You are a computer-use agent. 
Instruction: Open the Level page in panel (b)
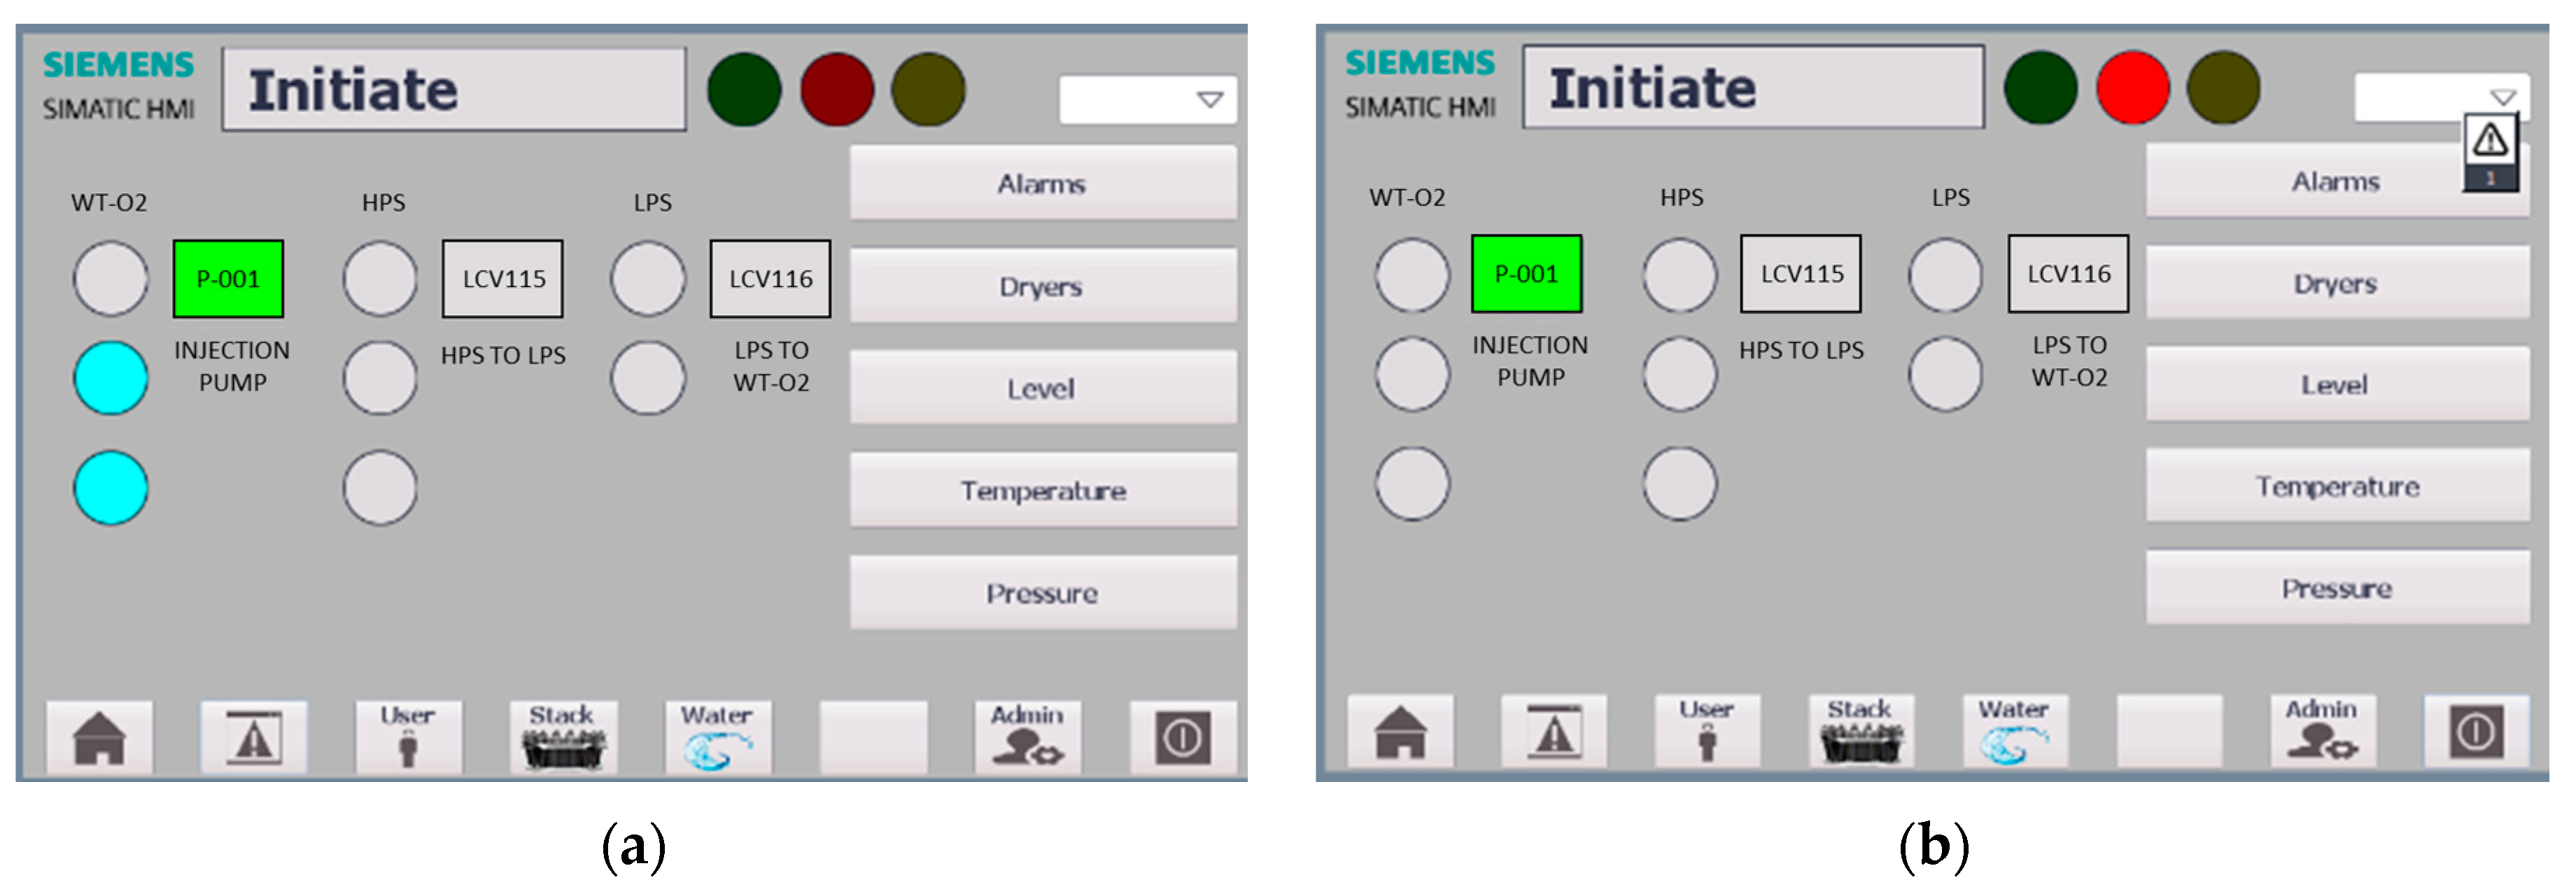point(2337,384)
